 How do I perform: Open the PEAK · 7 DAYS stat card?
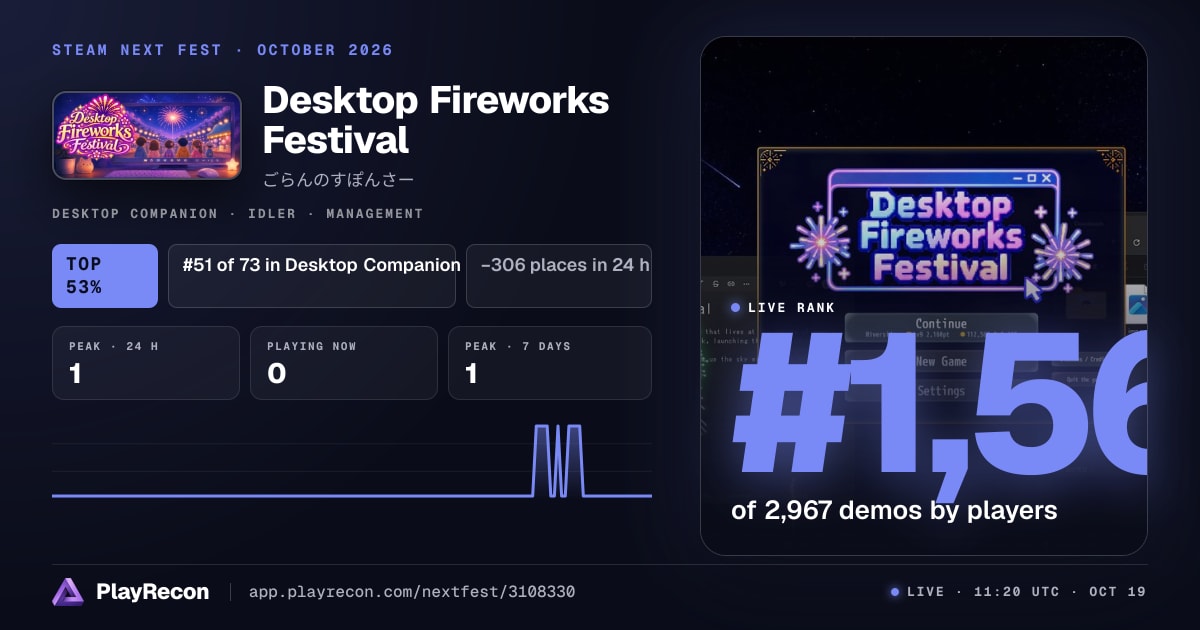[x=550, y=363]
